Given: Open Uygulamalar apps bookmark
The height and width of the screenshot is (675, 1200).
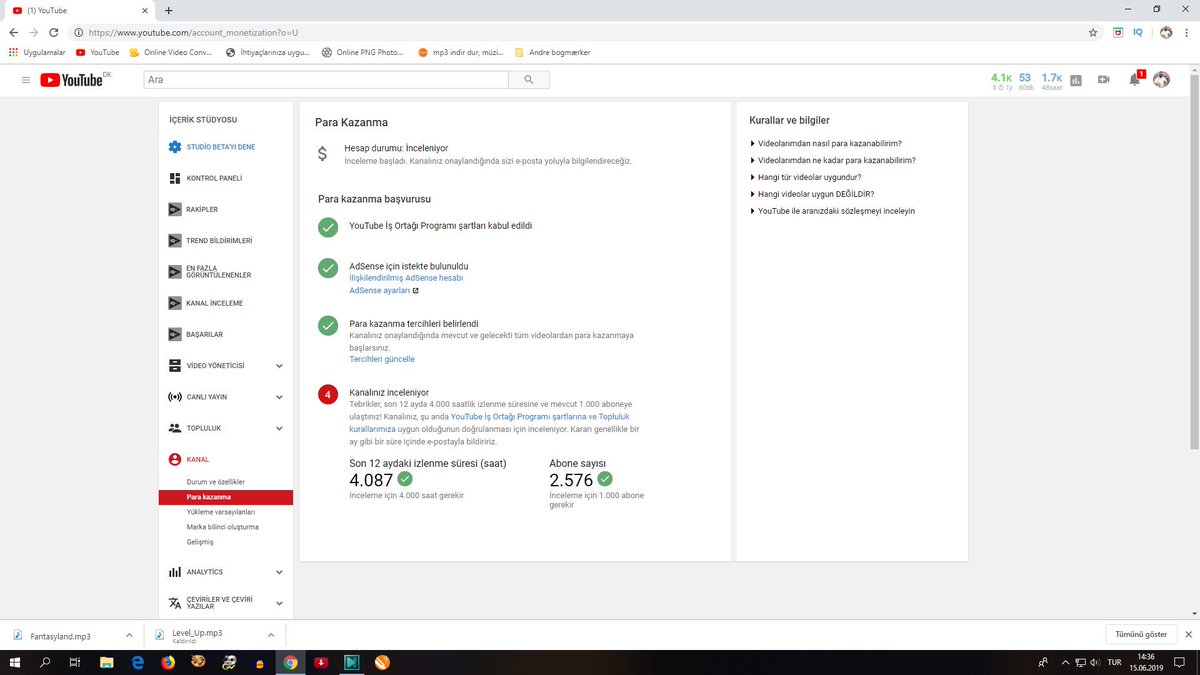Looking at the screenshot, I should click(x=37, y=52).
